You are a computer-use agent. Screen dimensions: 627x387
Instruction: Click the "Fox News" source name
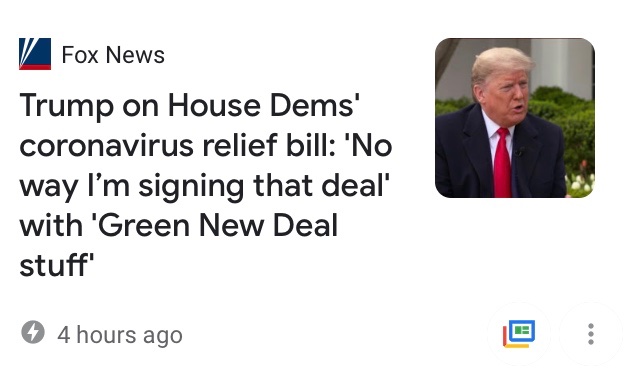coord(113,55)
